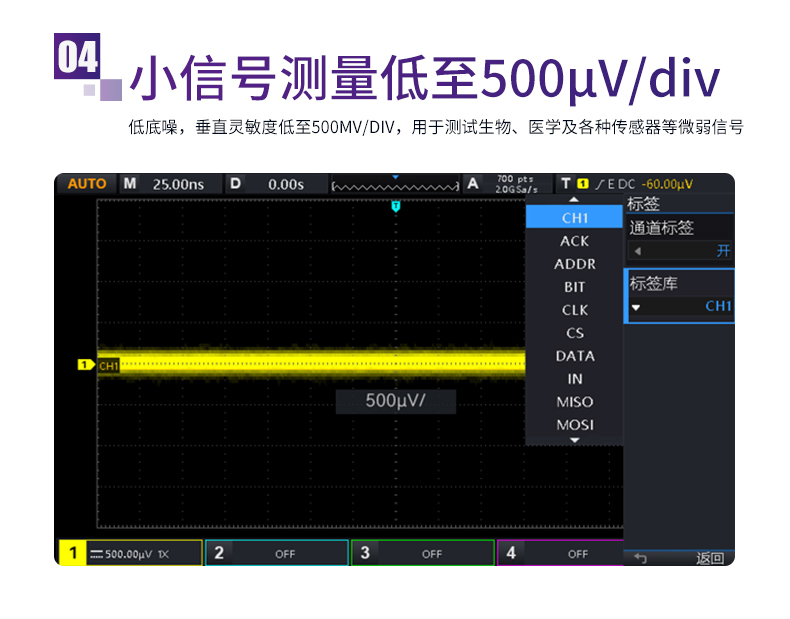Image resolution: width=790 pixels, height=619 pixels.
Task: Pick the ADDR label entry
Action: click(x=574, y=264)
